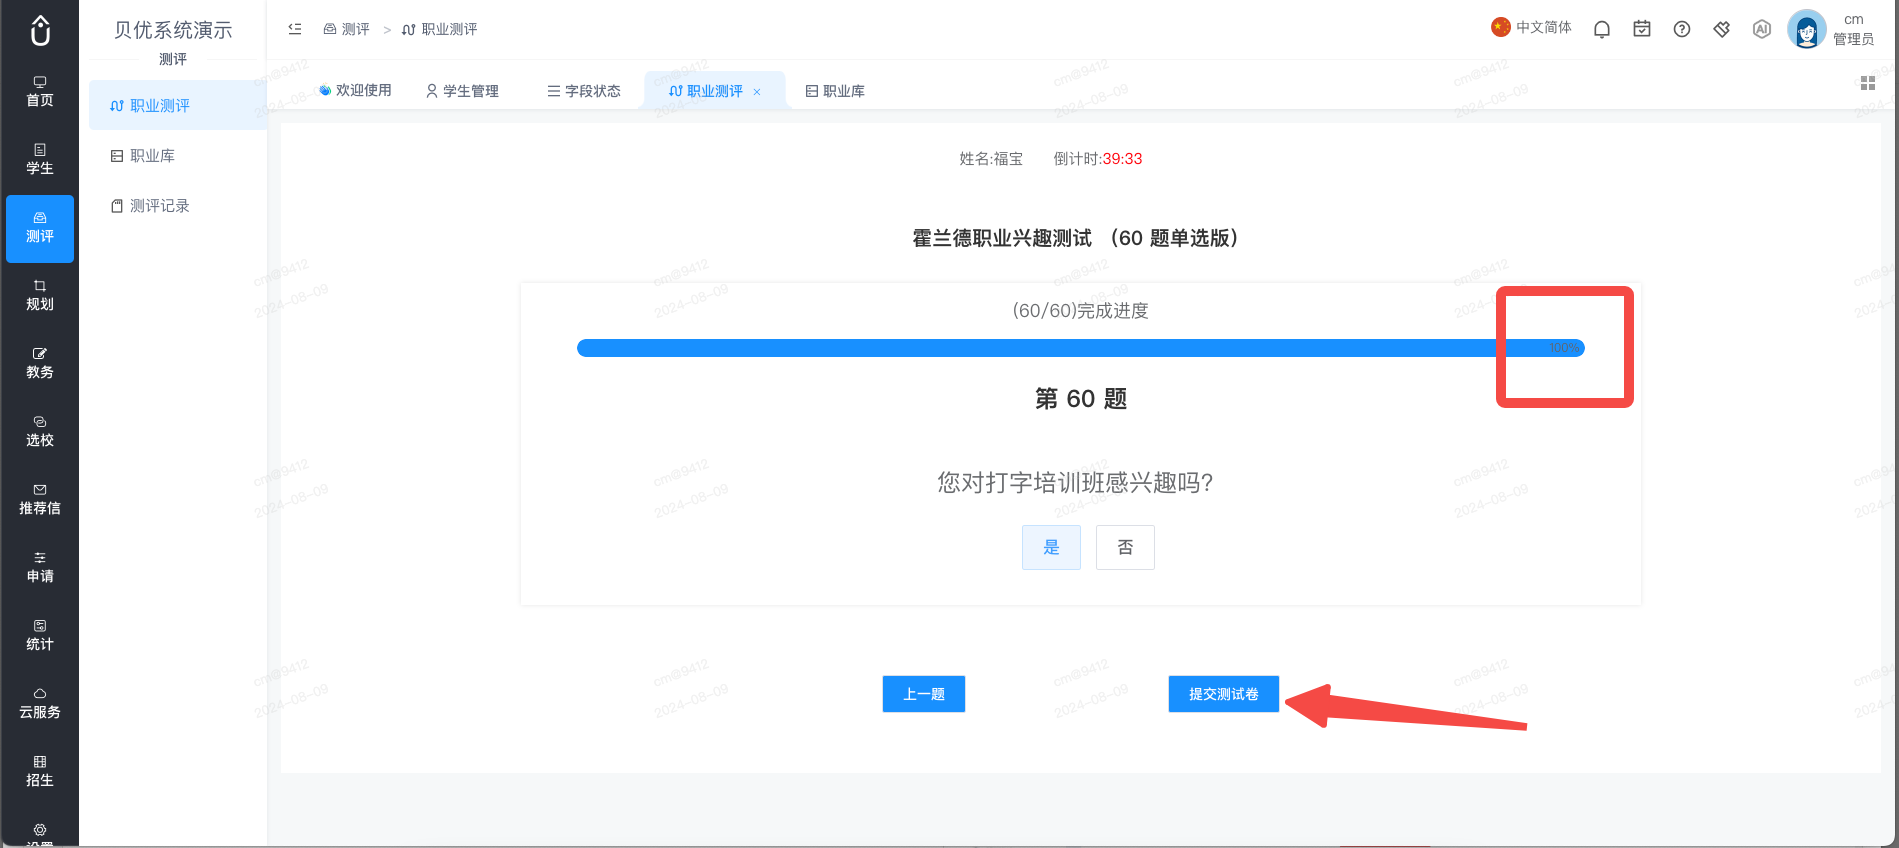Click the admin user avatar

tap(1807, 29)
